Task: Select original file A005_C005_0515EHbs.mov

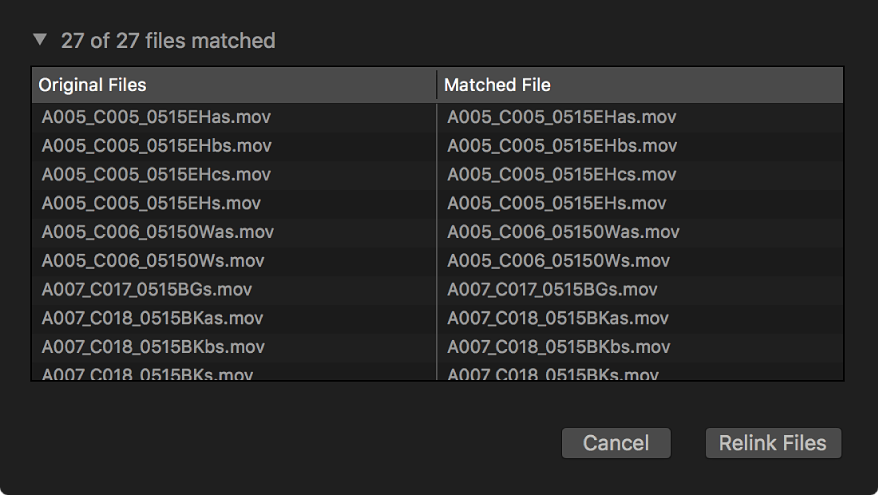Action: click(x=156, y=146)
